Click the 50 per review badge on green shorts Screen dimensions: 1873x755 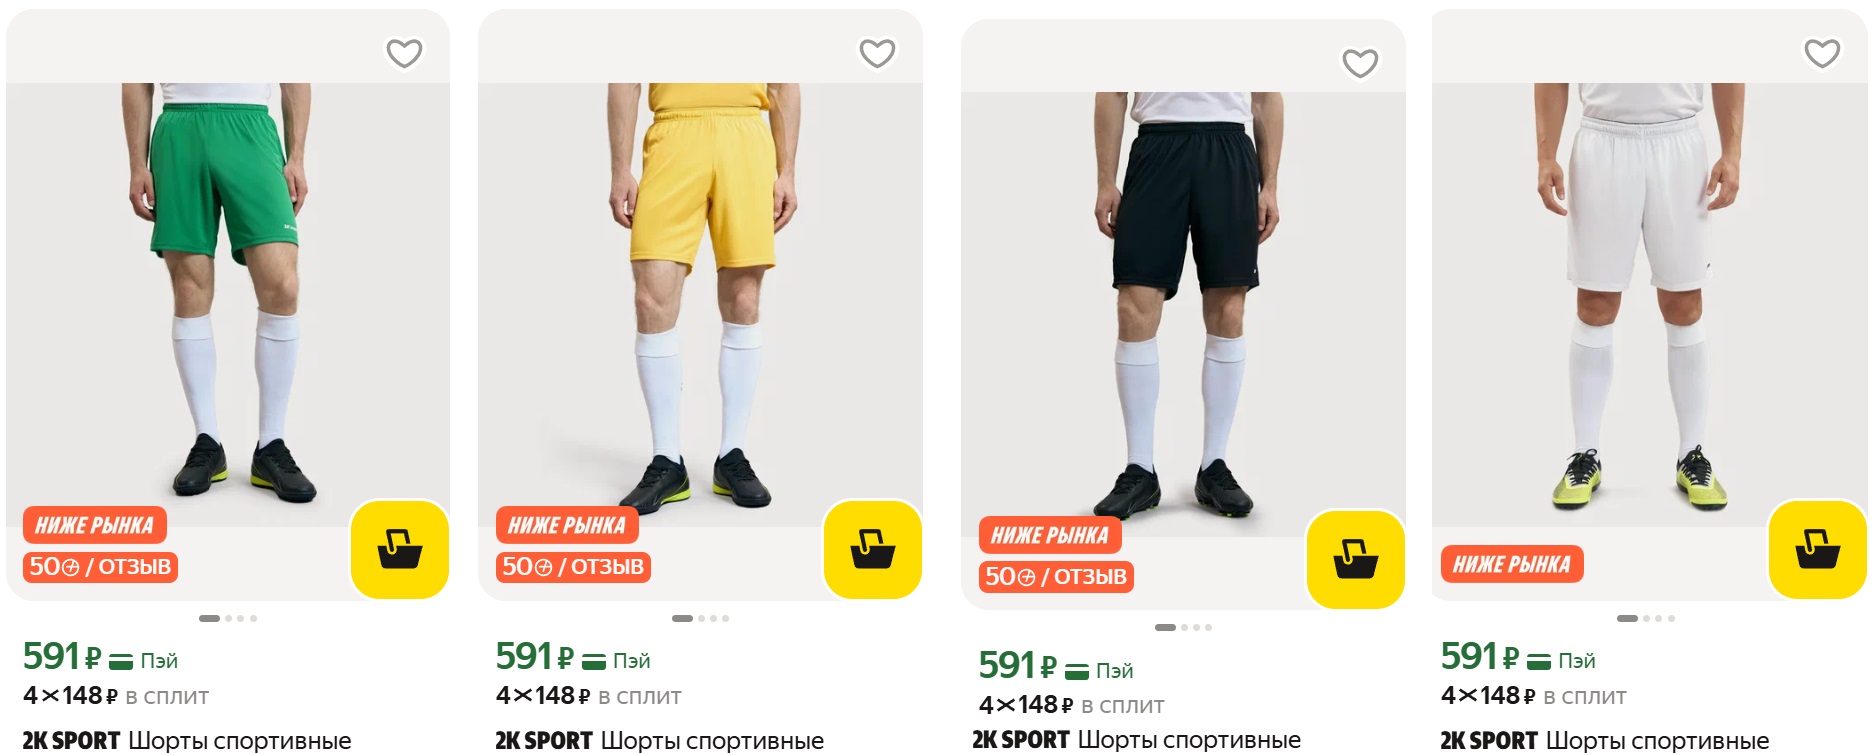point(100,567)
